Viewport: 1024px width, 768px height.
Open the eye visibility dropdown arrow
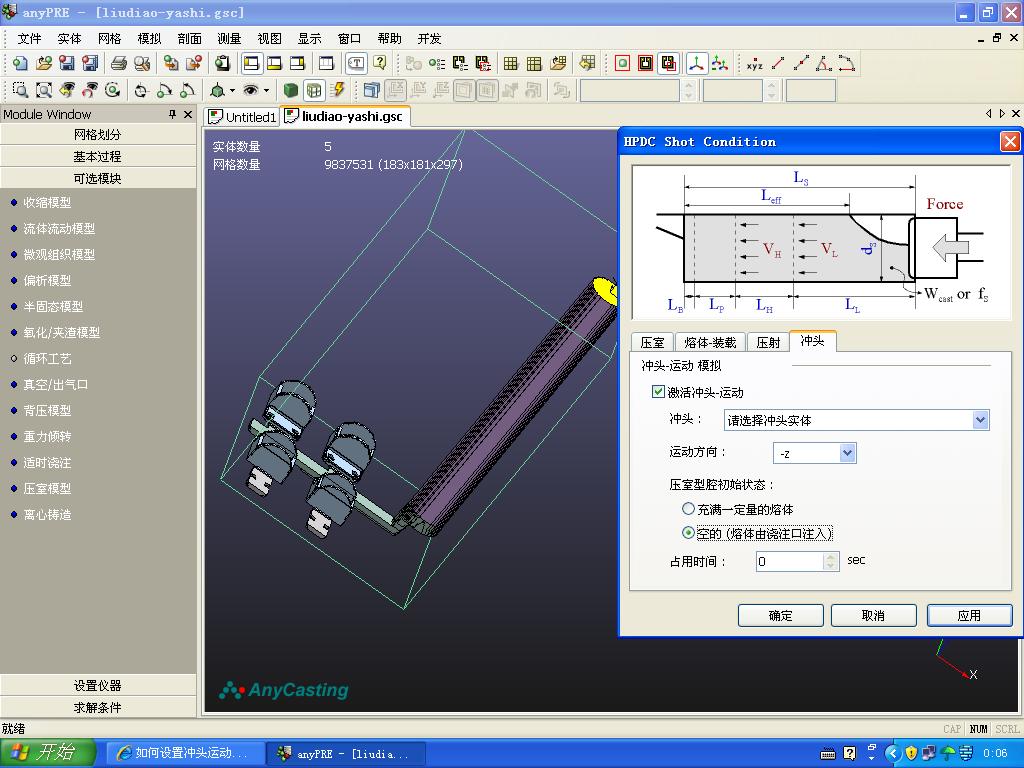pos(266,90)
